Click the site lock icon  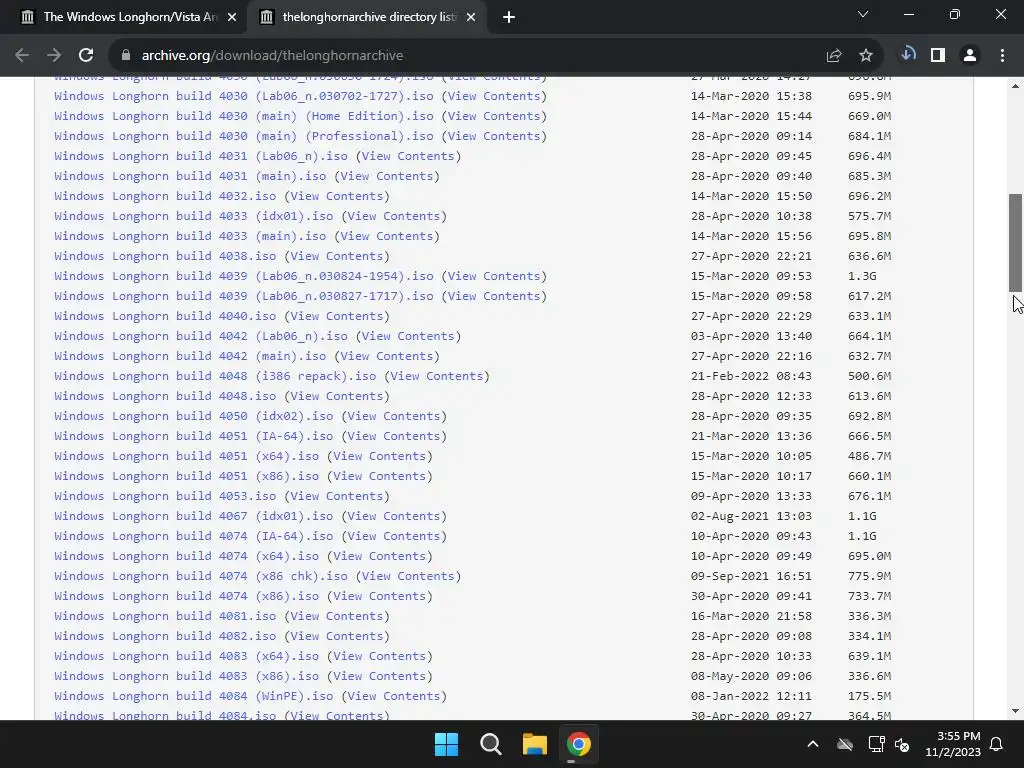tap(126, 56)
